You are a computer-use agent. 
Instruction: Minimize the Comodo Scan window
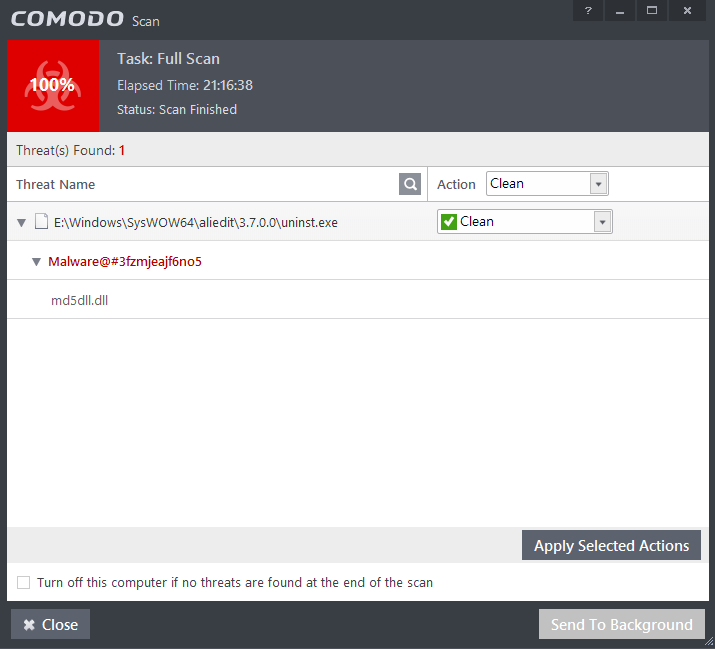tap(620, 10)
